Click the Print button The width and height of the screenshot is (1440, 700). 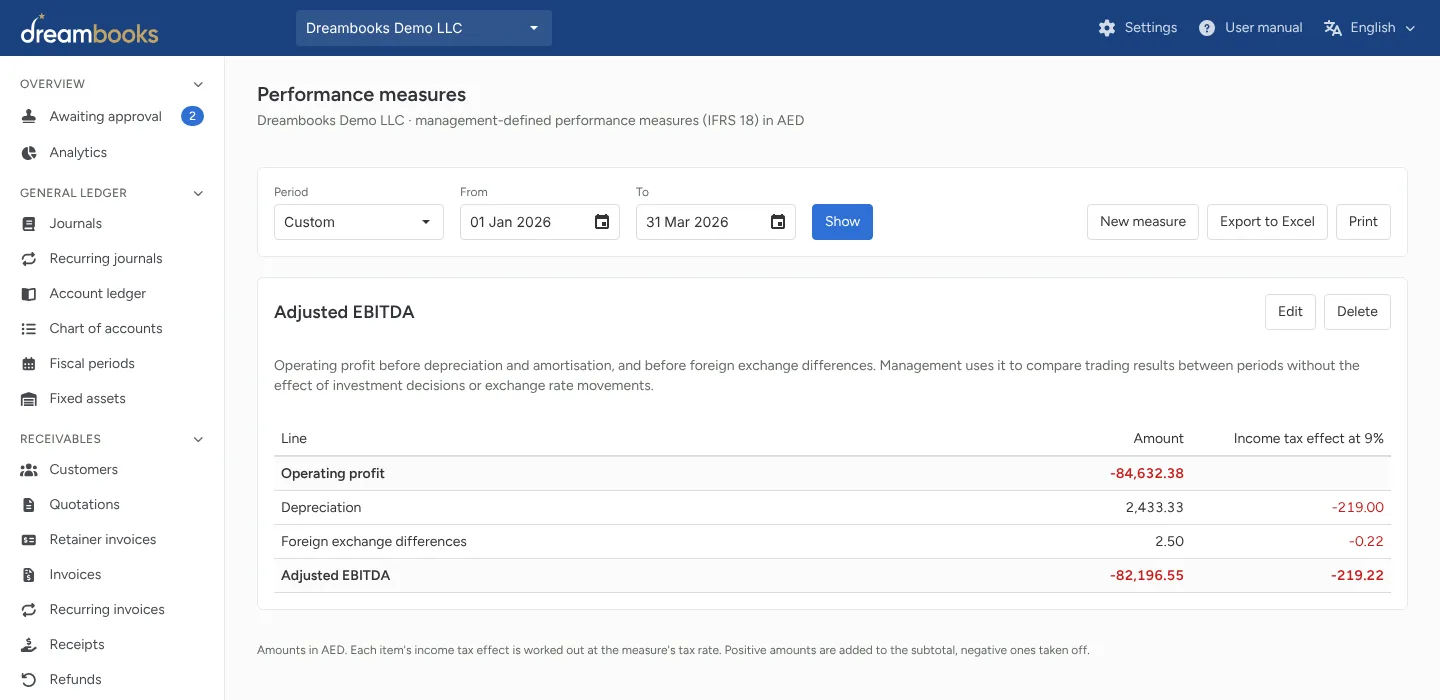coord(1363,222)
